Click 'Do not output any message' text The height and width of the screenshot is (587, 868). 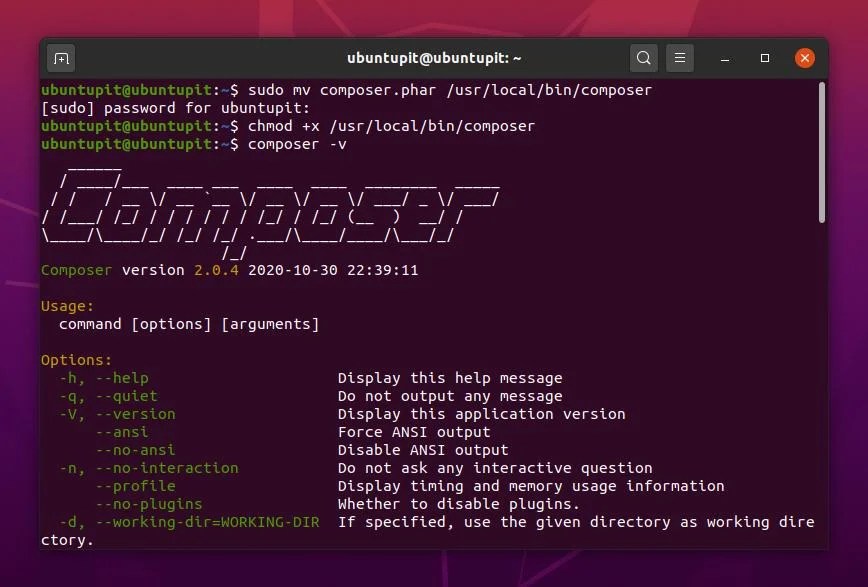tap(450, 396)
